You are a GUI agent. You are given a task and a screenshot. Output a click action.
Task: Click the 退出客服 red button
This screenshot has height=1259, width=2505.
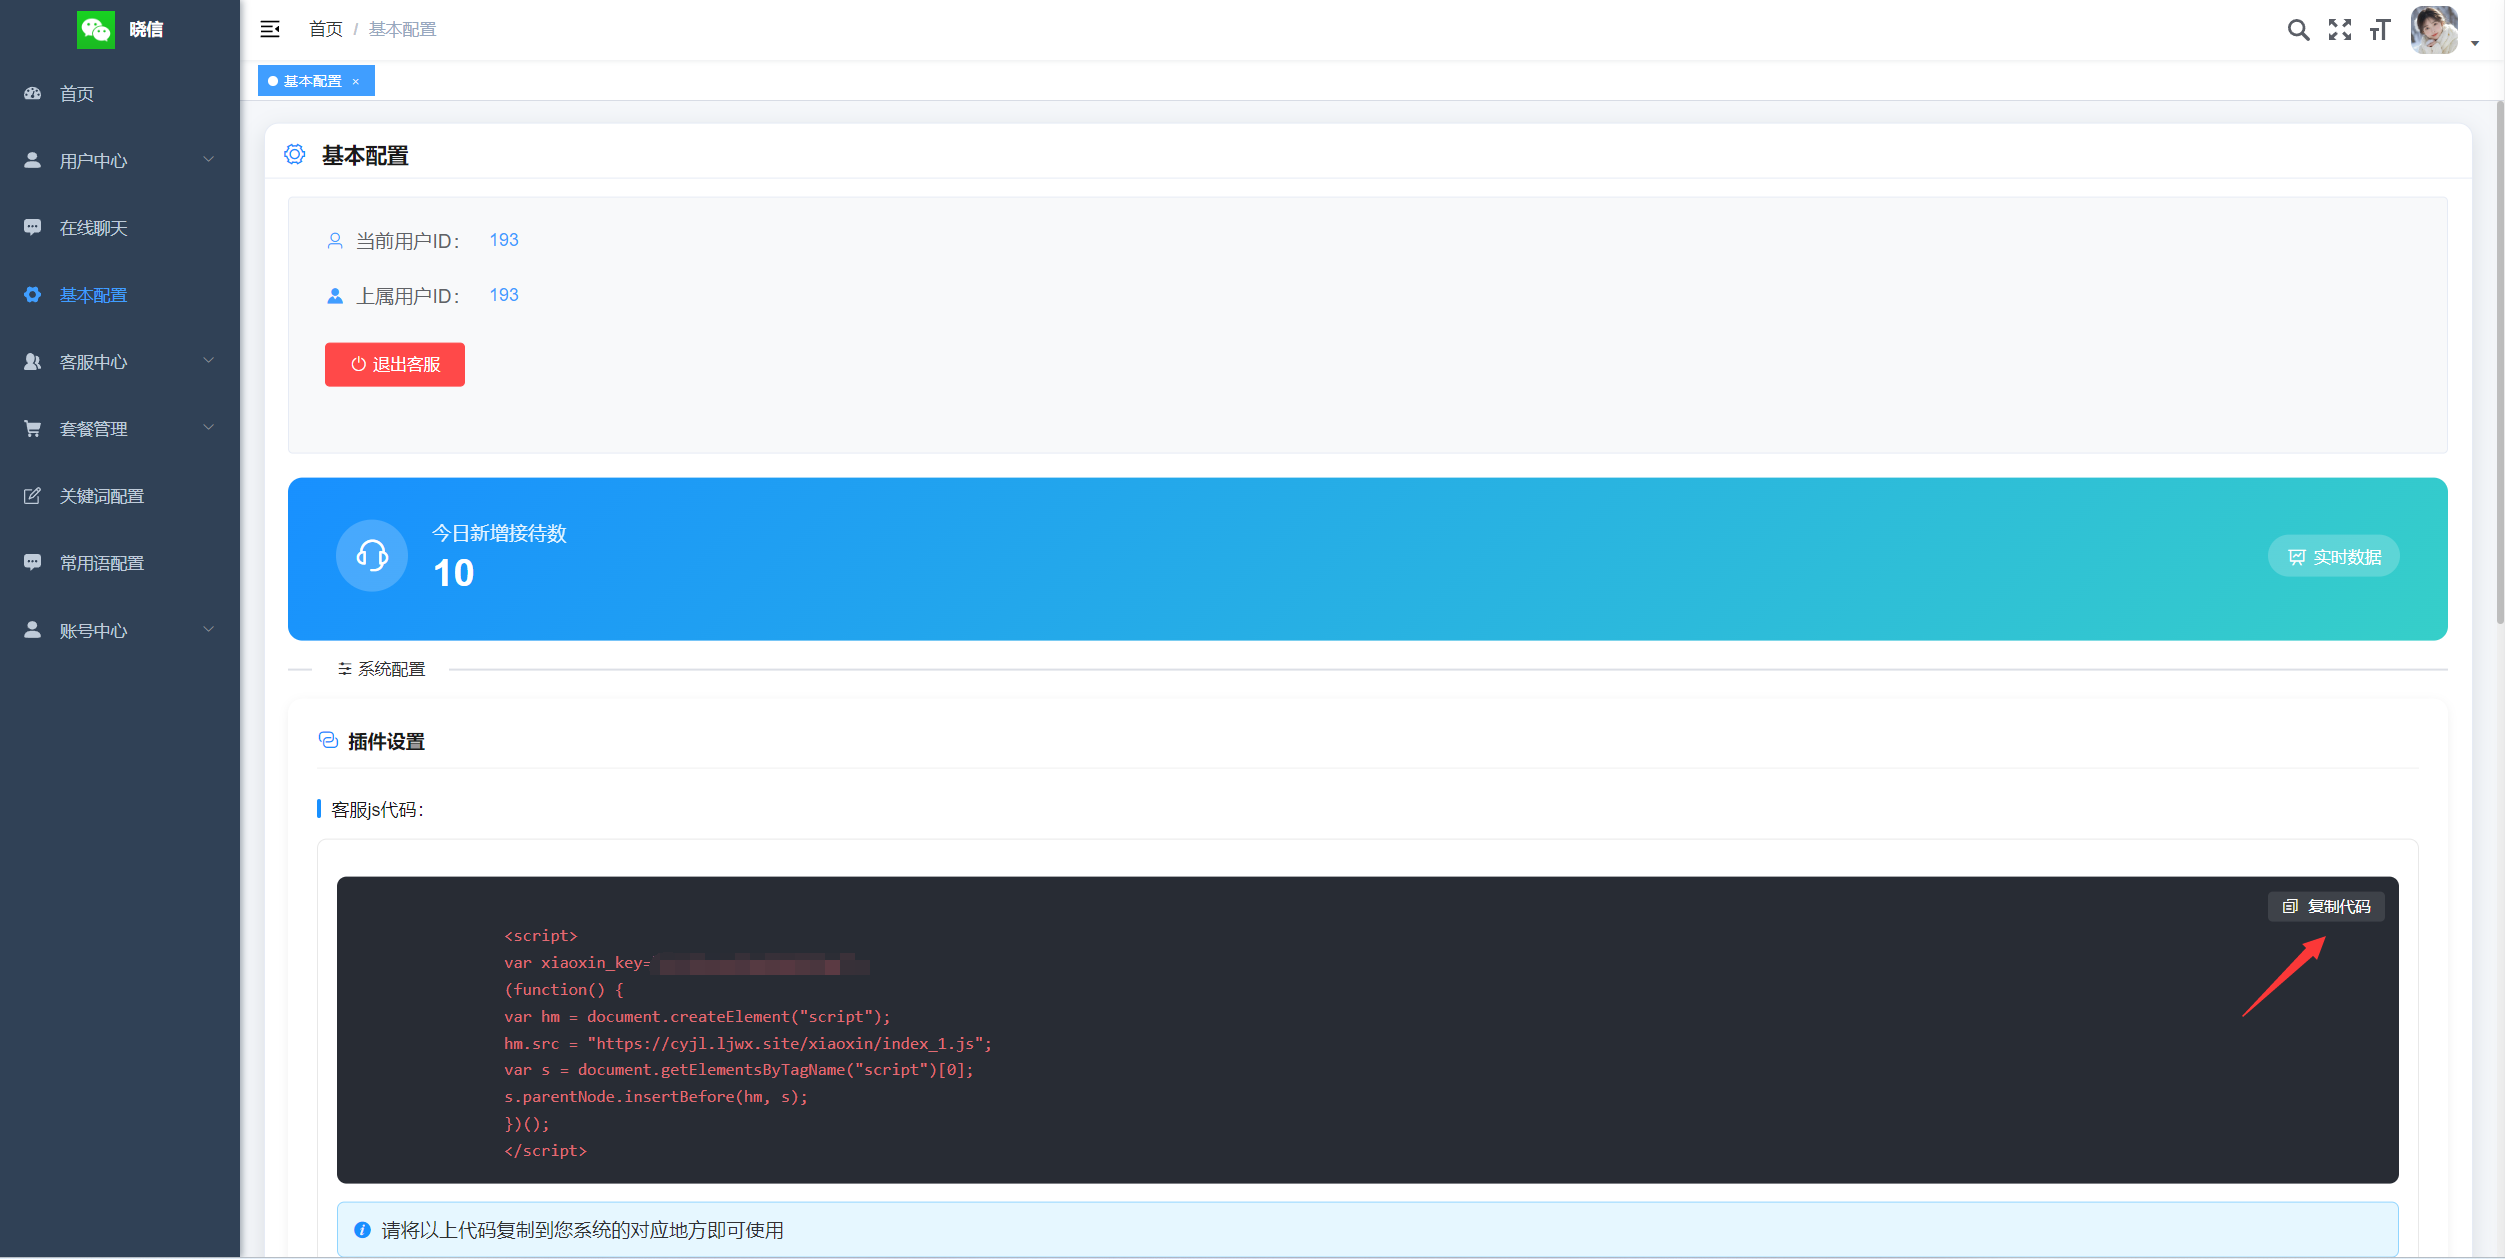pos(395,364)
